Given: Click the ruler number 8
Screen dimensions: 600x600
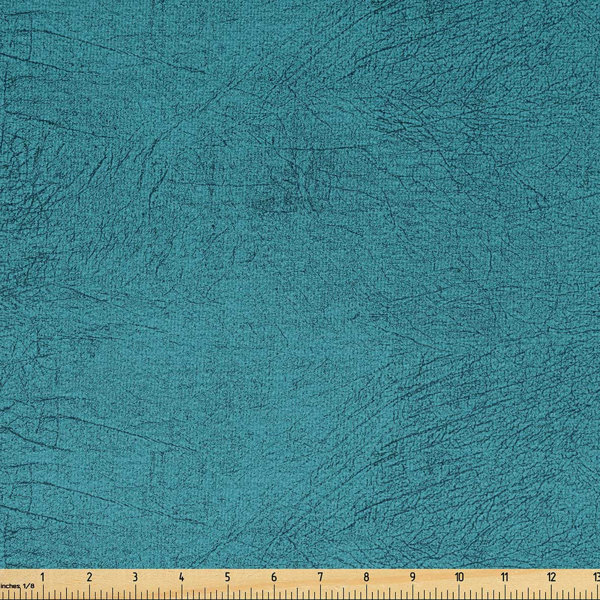Looking at the screenshot, I should click(366, 577).
